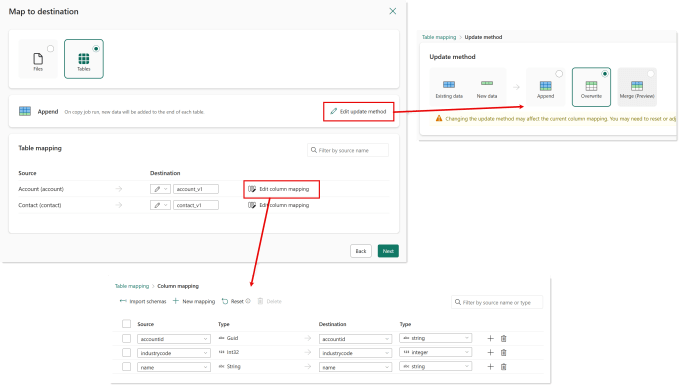This screenshot has width=680, height=386.
Task: Go to Table mapping breadcrumb in Update method panel
Action: click(x=439, y=37)
